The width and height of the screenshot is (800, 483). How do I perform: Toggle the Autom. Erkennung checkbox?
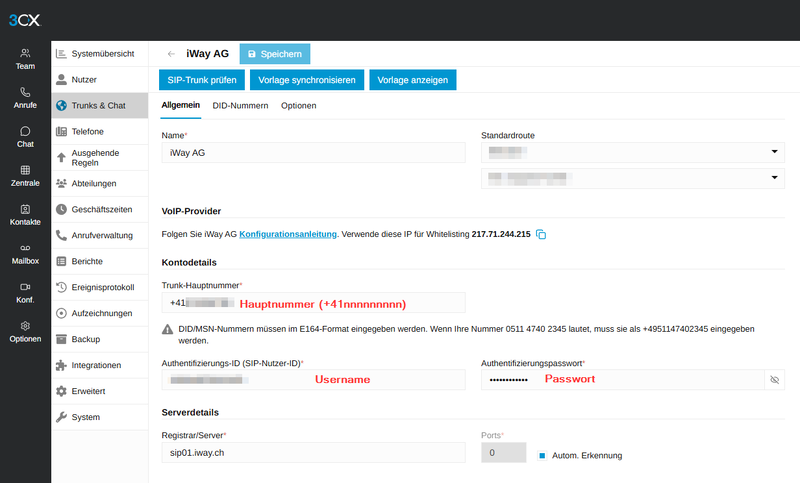542,455
